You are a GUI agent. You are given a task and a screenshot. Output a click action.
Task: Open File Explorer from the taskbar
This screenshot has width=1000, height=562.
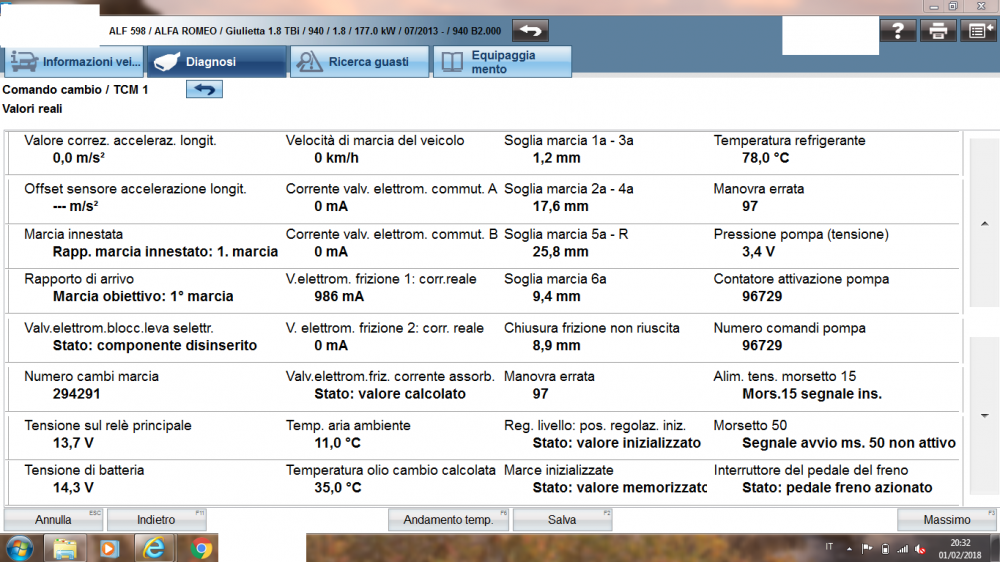click(x=65, y=549)
